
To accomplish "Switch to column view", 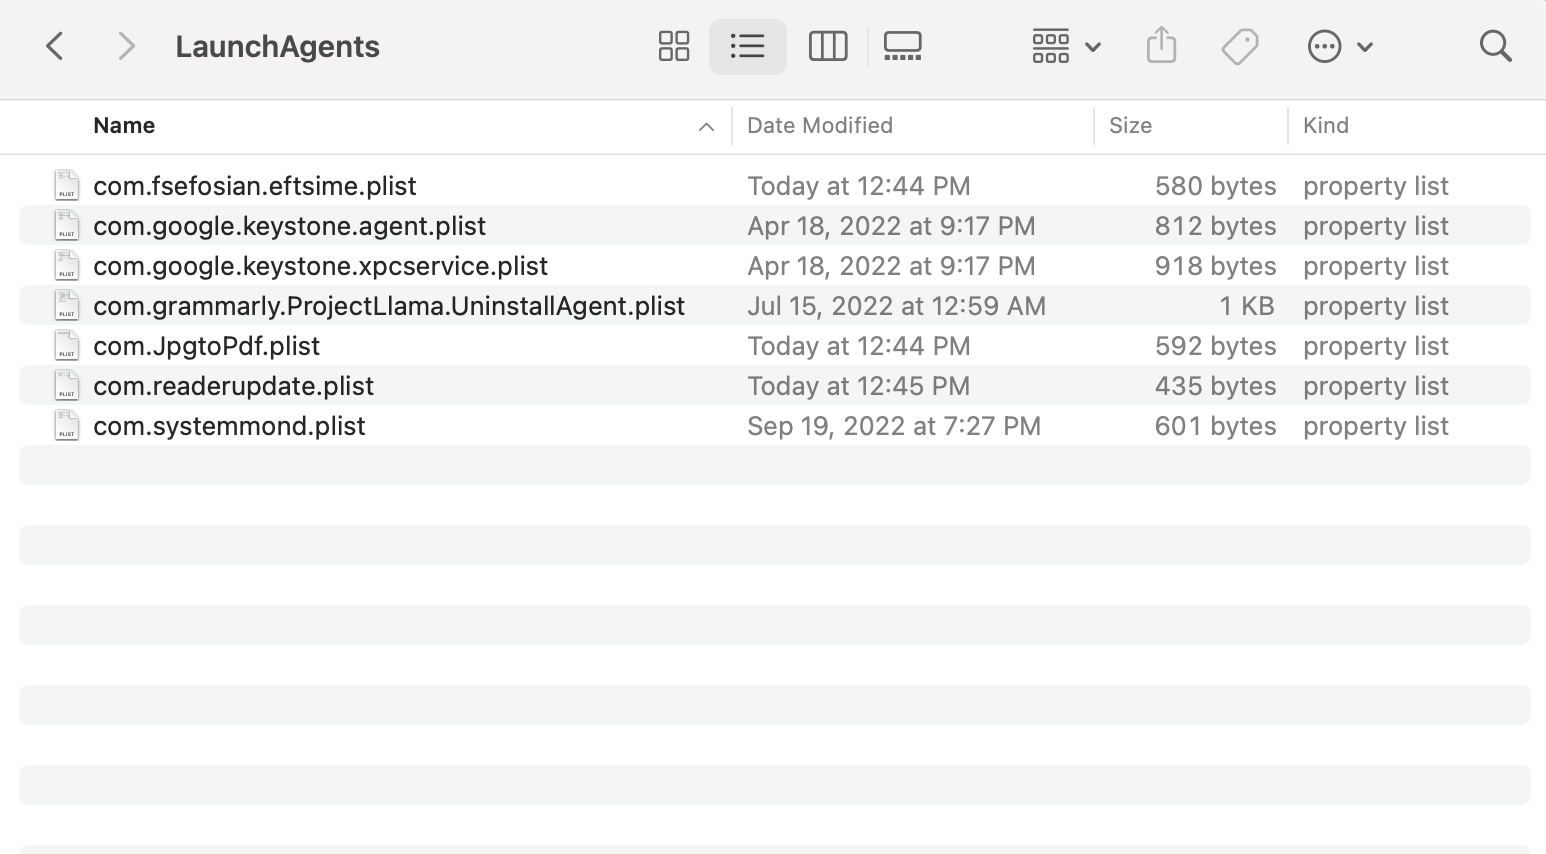I will click(x=828, y=46).
